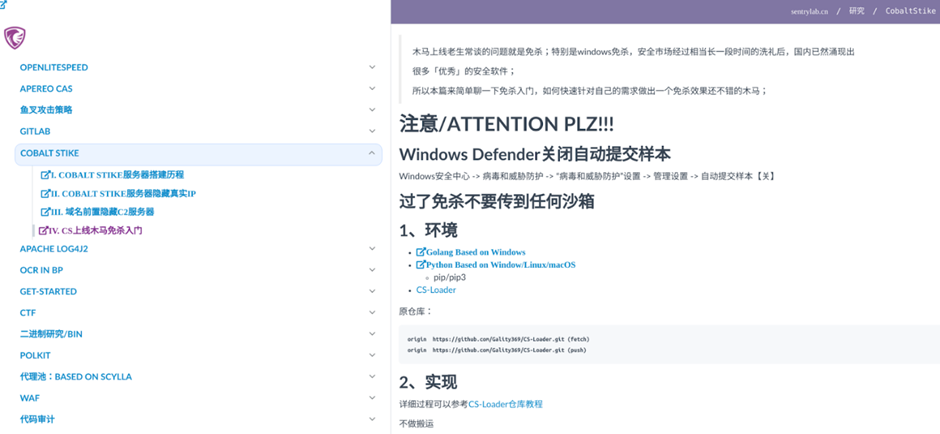The height and width of the screenshot is (434, 940).
Task: Open 代码审计 sidebar entry
Action: (x=37, y=420)
